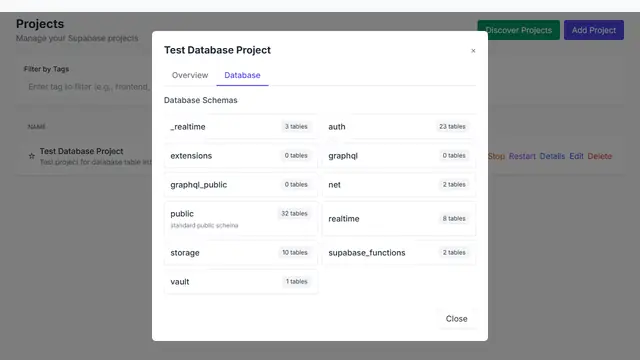This screenshot has height=360, width=640.
Task: Close the dialog with the X icon
Action: [x=473, y=51]
